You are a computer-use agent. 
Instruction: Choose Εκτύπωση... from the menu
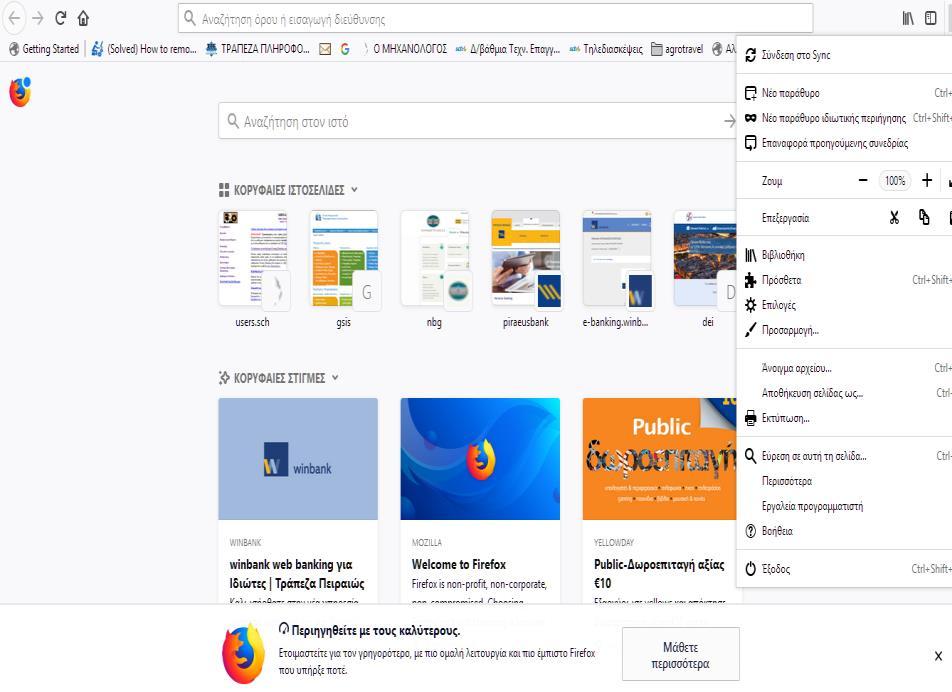844,418
